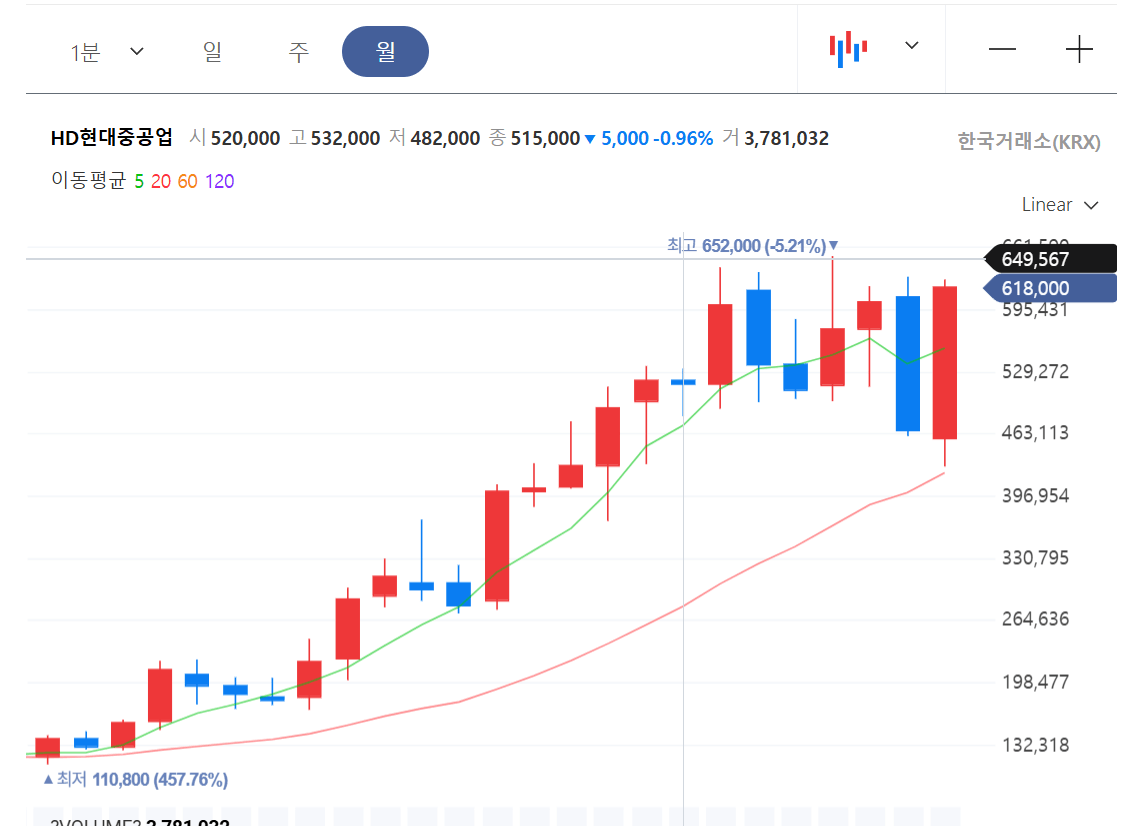Click the high price 532,000 value
1123x826 pixels.
tap(345, 138)
